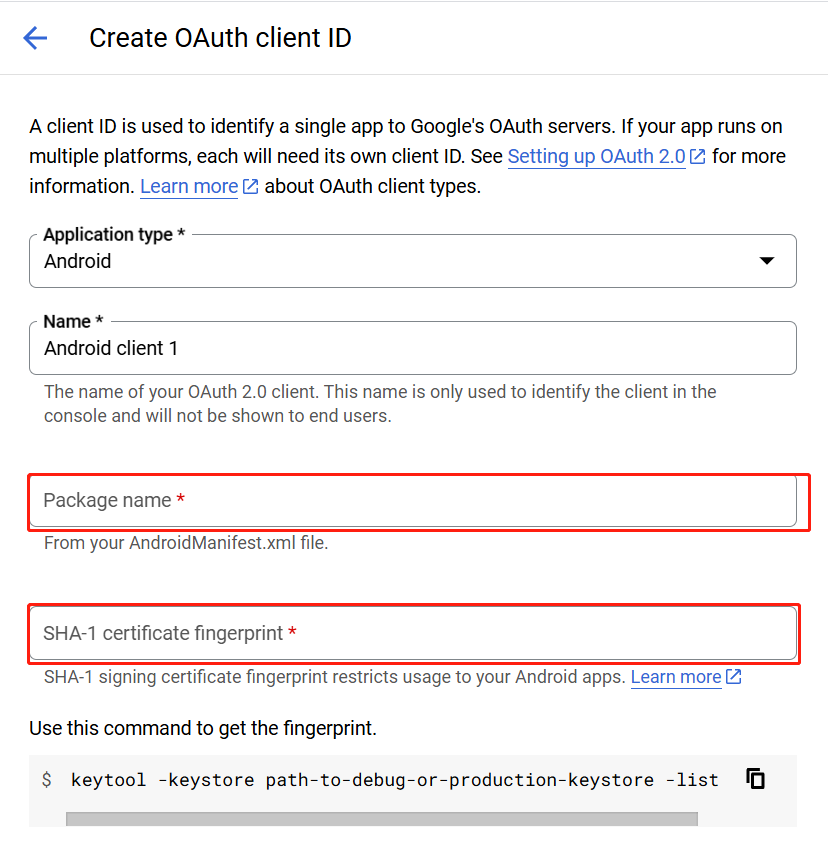This screenshot has height=845, width=828.
Task: Select the keytool command text in the code box
Action: tap(395, 779)
